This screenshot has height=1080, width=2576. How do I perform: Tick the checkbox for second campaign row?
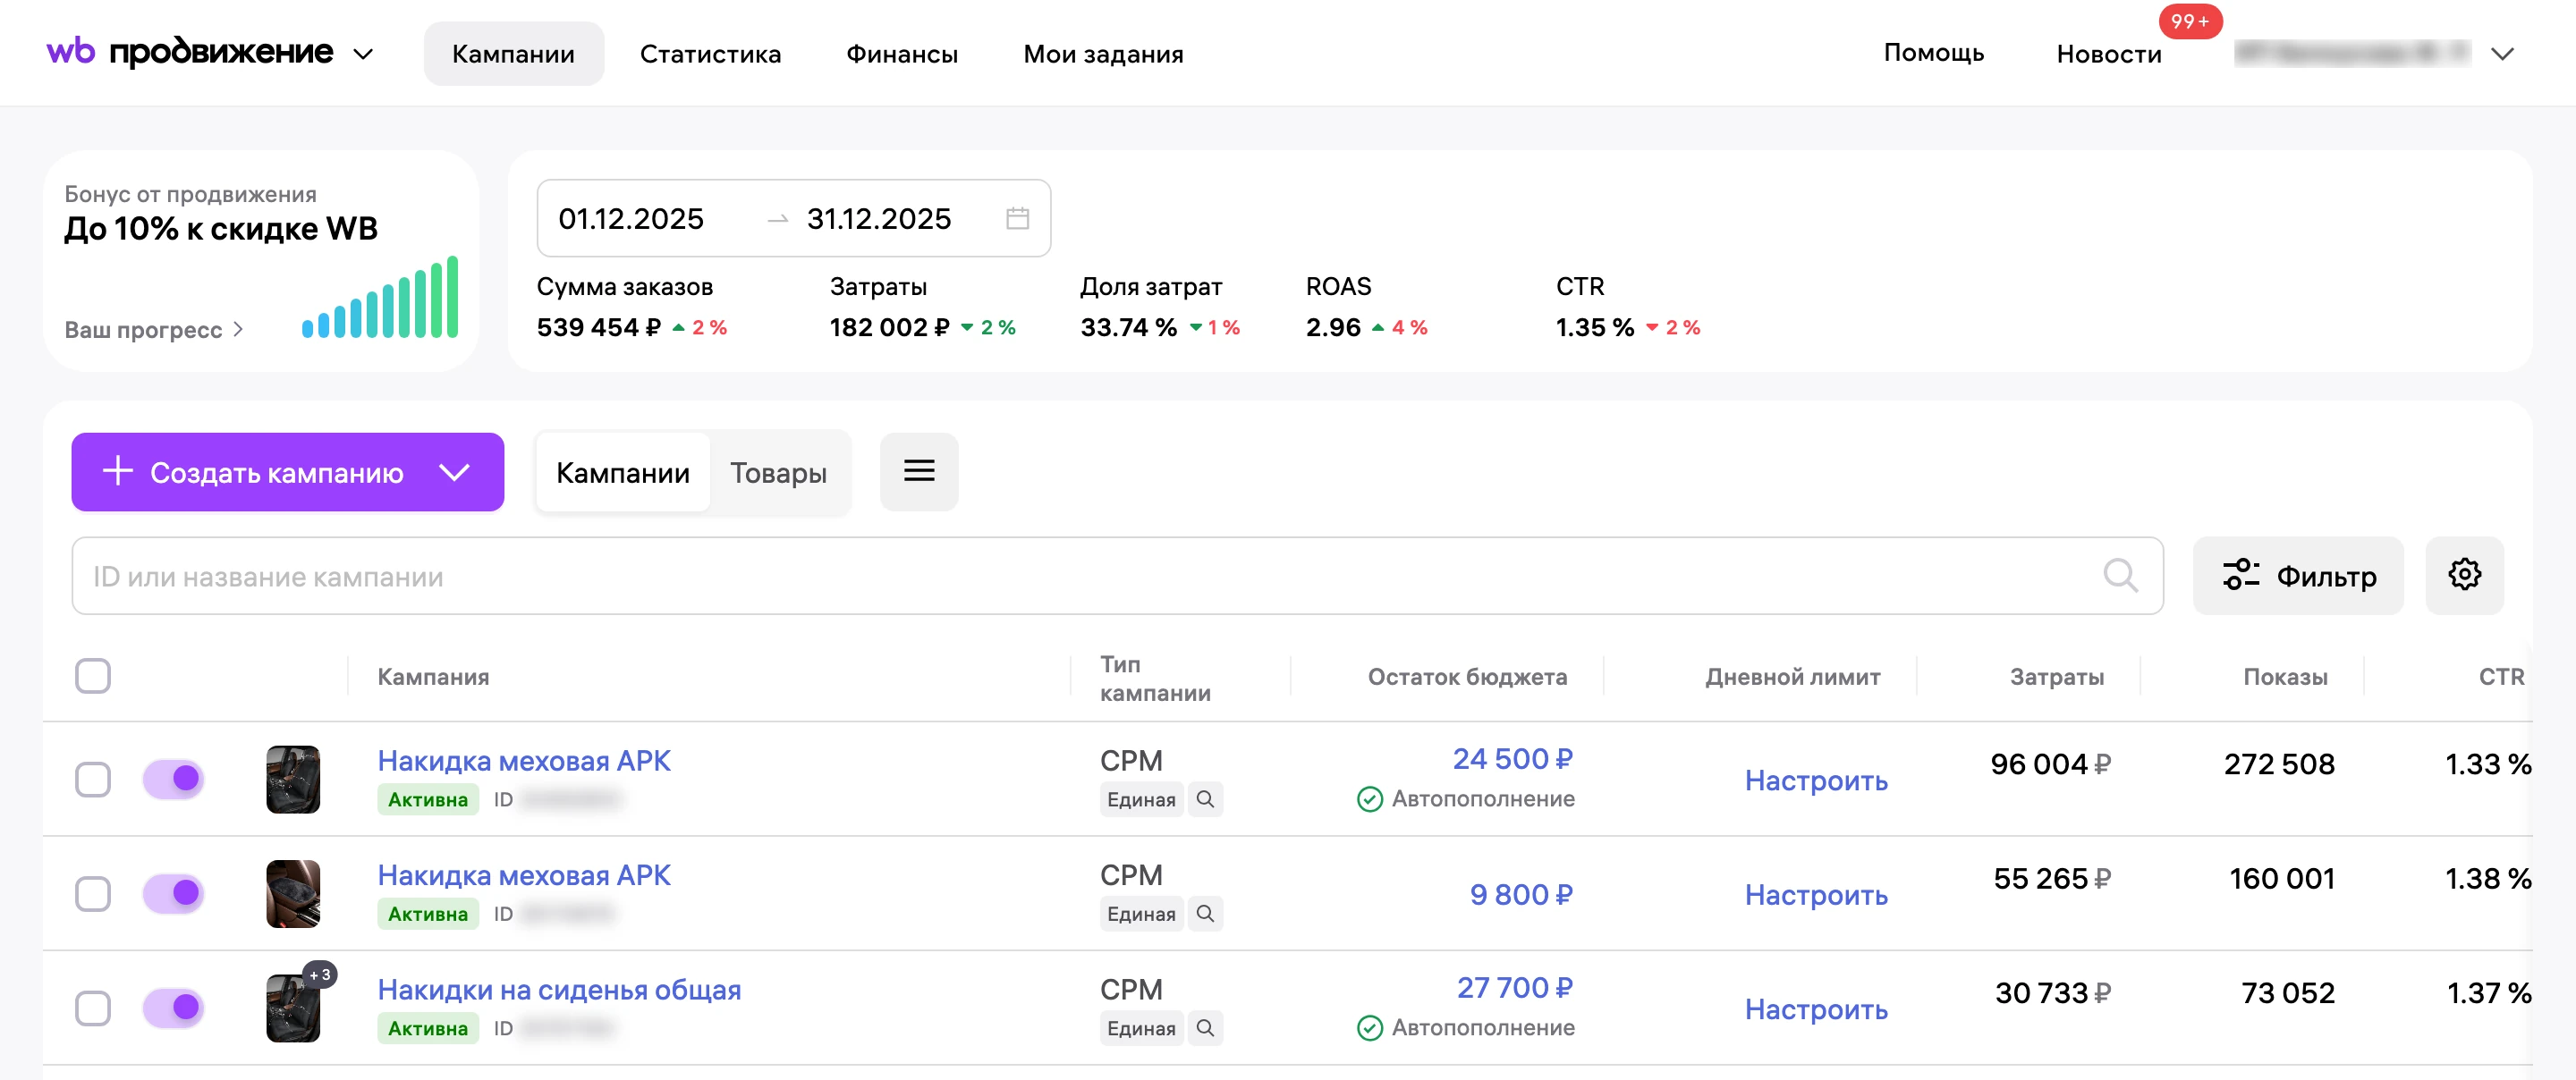93,893
